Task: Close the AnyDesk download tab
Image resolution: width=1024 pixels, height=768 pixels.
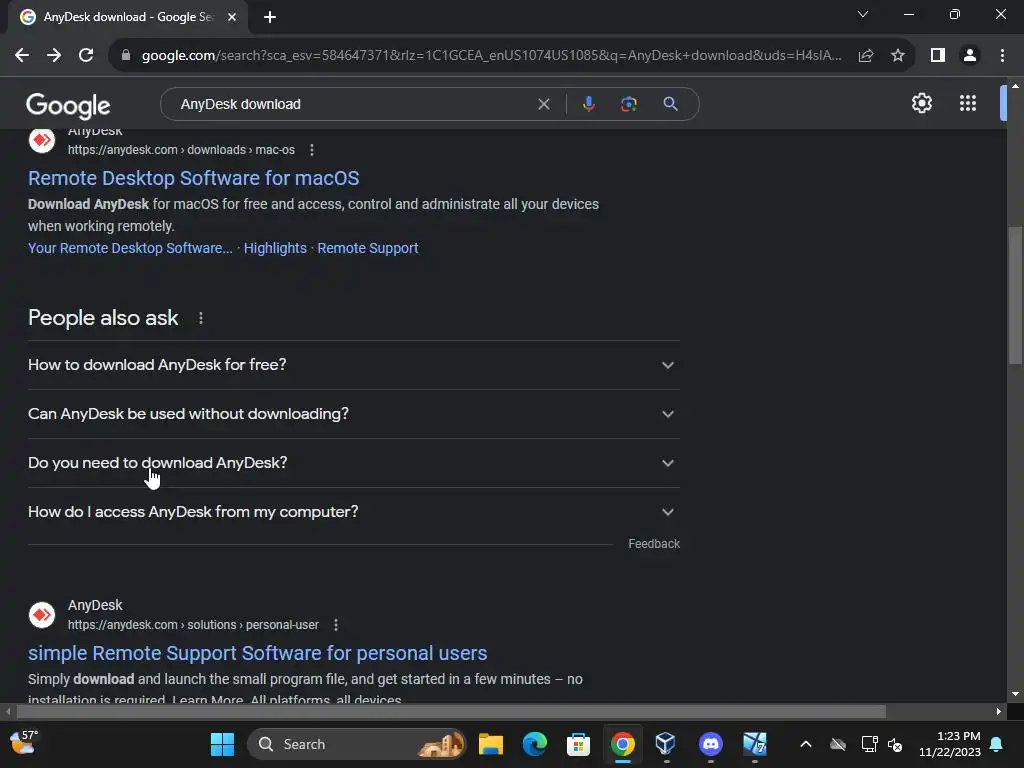Action: tap(232, 17)
